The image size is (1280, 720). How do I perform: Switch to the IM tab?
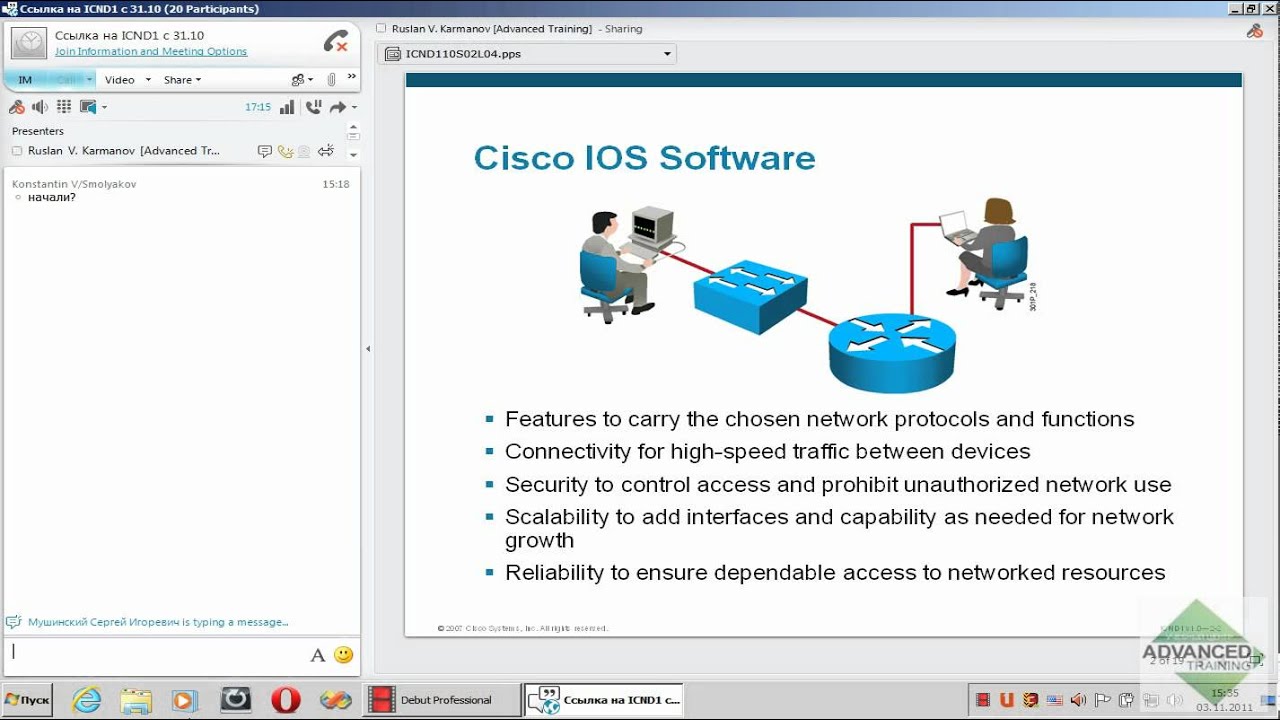click(x=25, y=80)
